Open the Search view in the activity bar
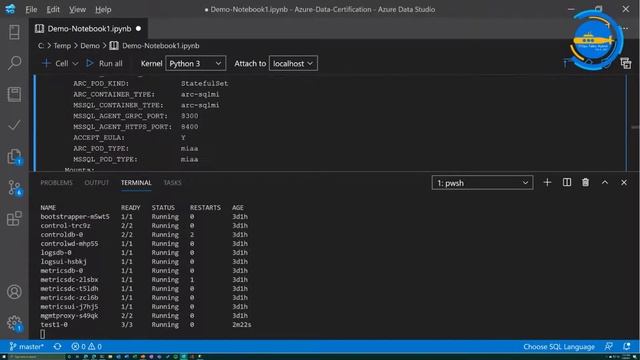Screen dimensions: 640x360 click(x=14, y=63)
